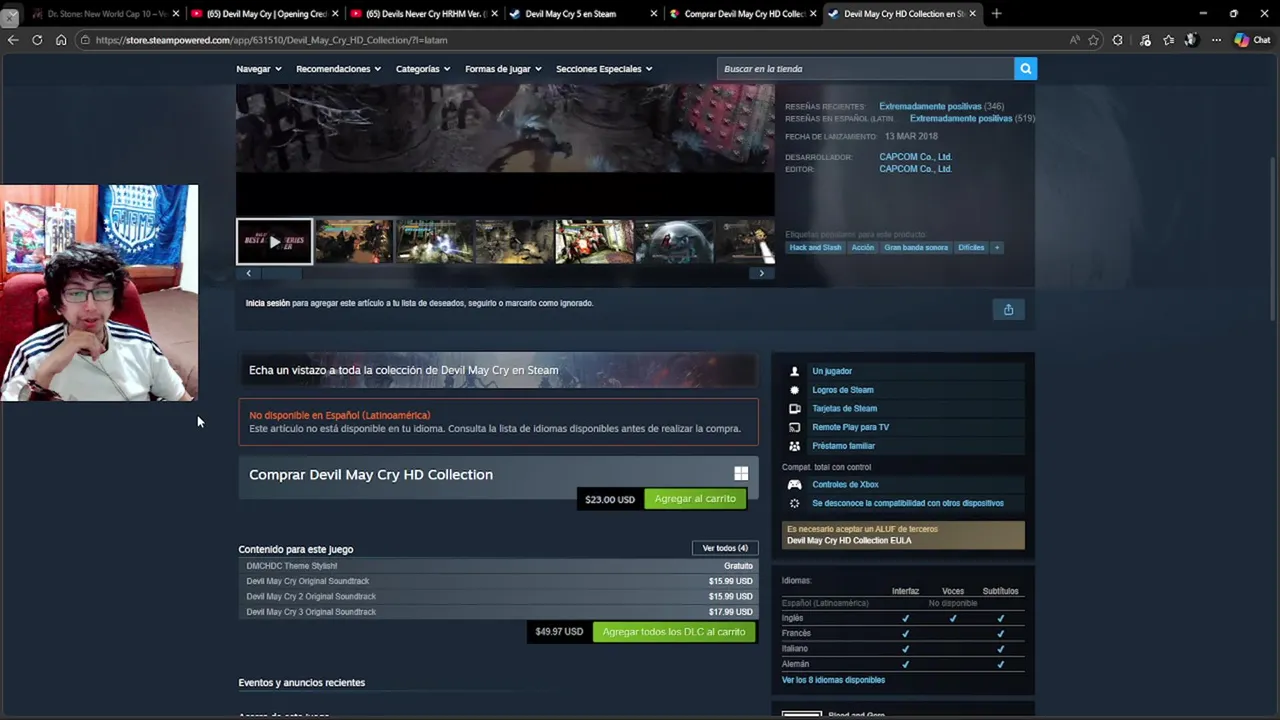Open browser settings and more ellipsis

1216,40
